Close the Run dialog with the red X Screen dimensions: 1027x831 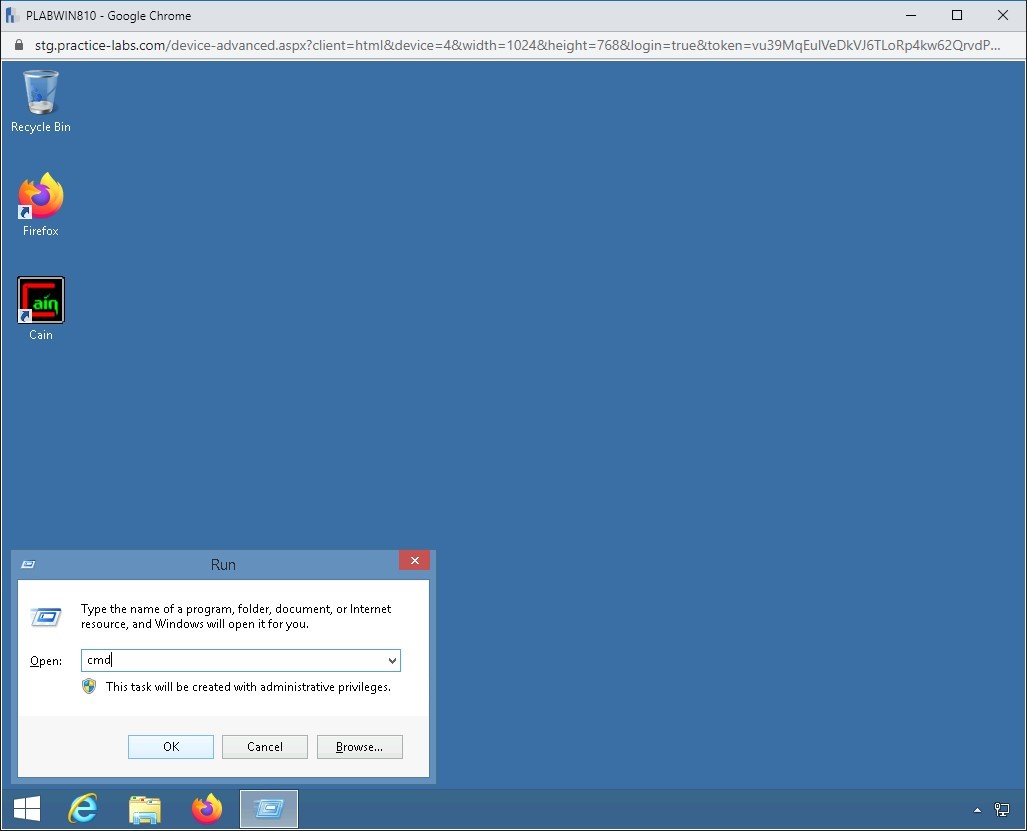coord(414,560)
